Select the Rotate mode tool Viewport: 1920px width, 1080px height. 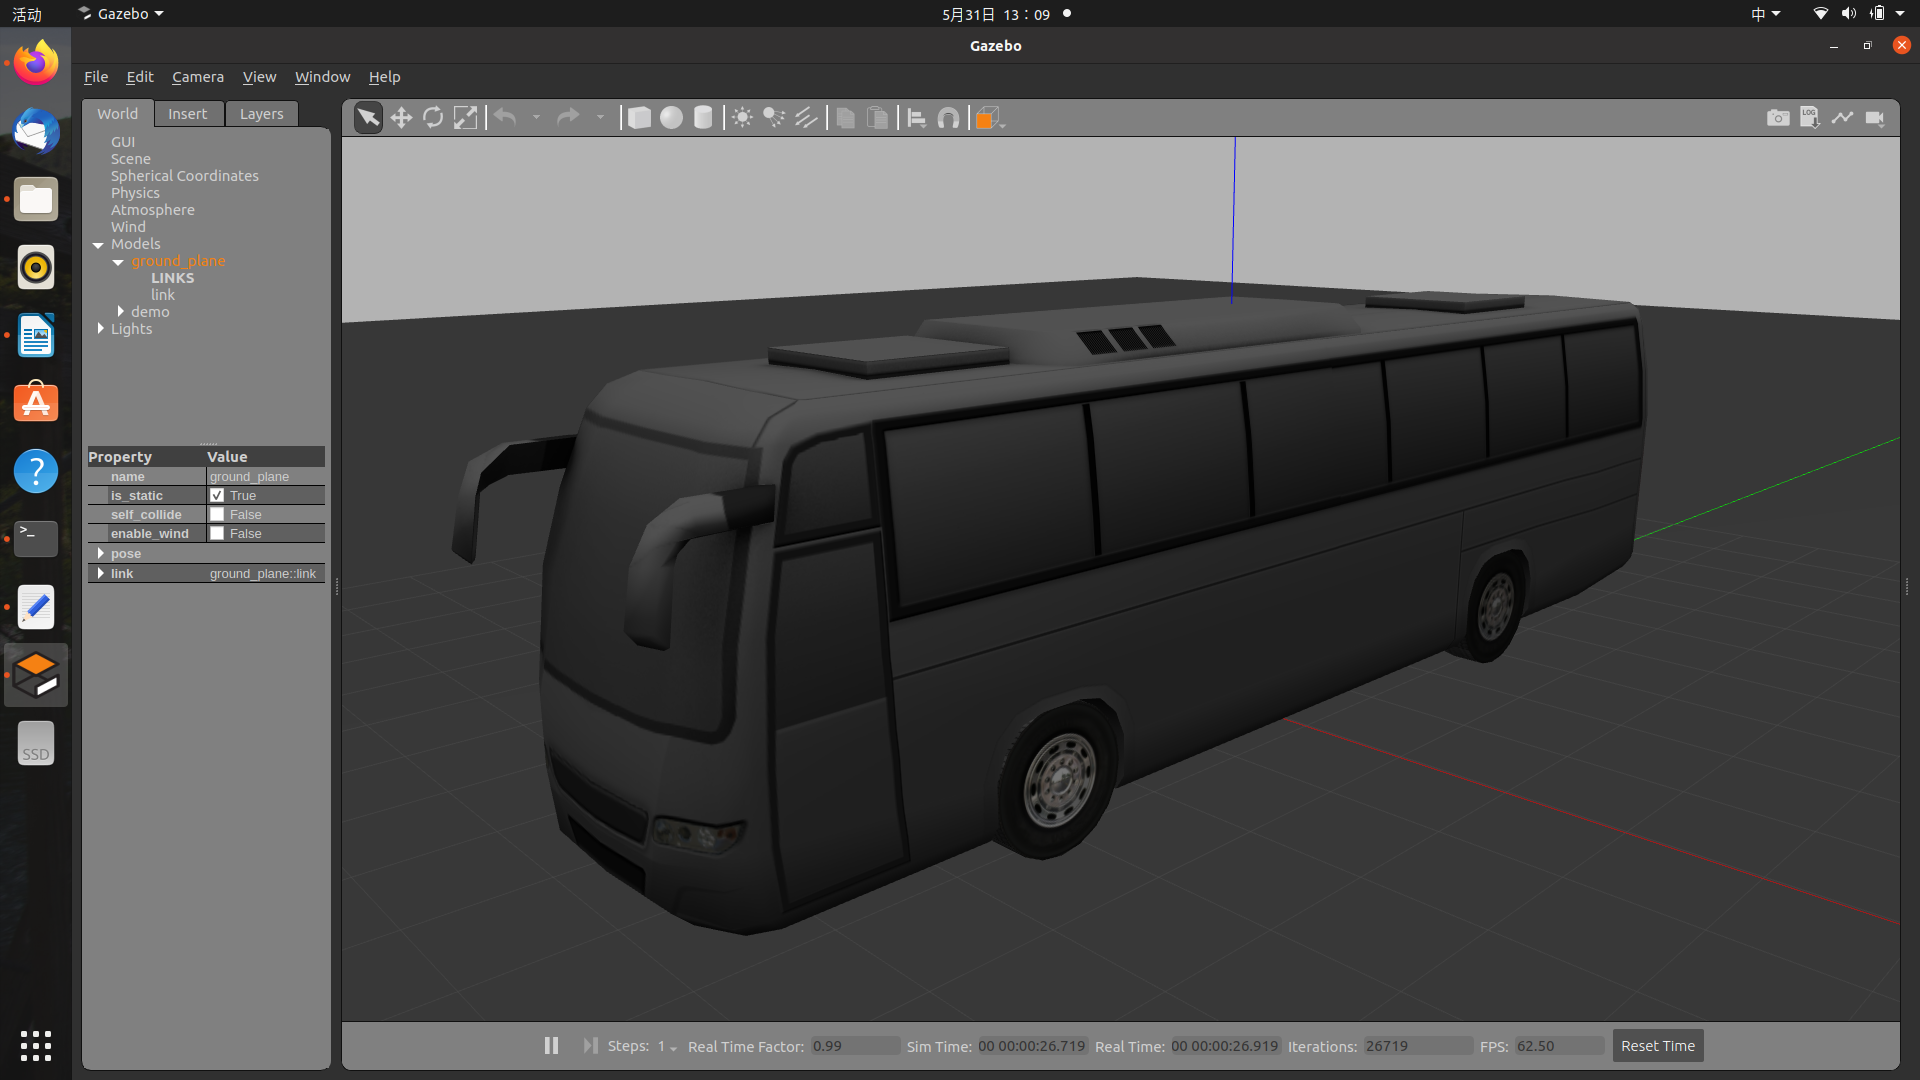(433, 118)
